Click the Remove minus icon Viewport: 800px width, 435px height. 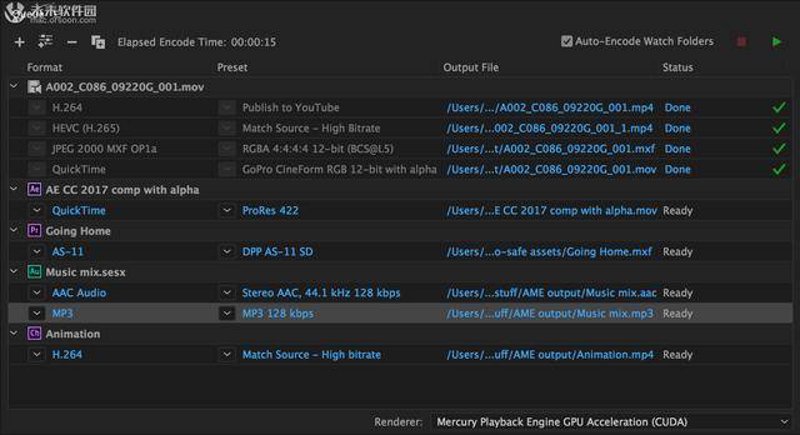coord(72,42)
